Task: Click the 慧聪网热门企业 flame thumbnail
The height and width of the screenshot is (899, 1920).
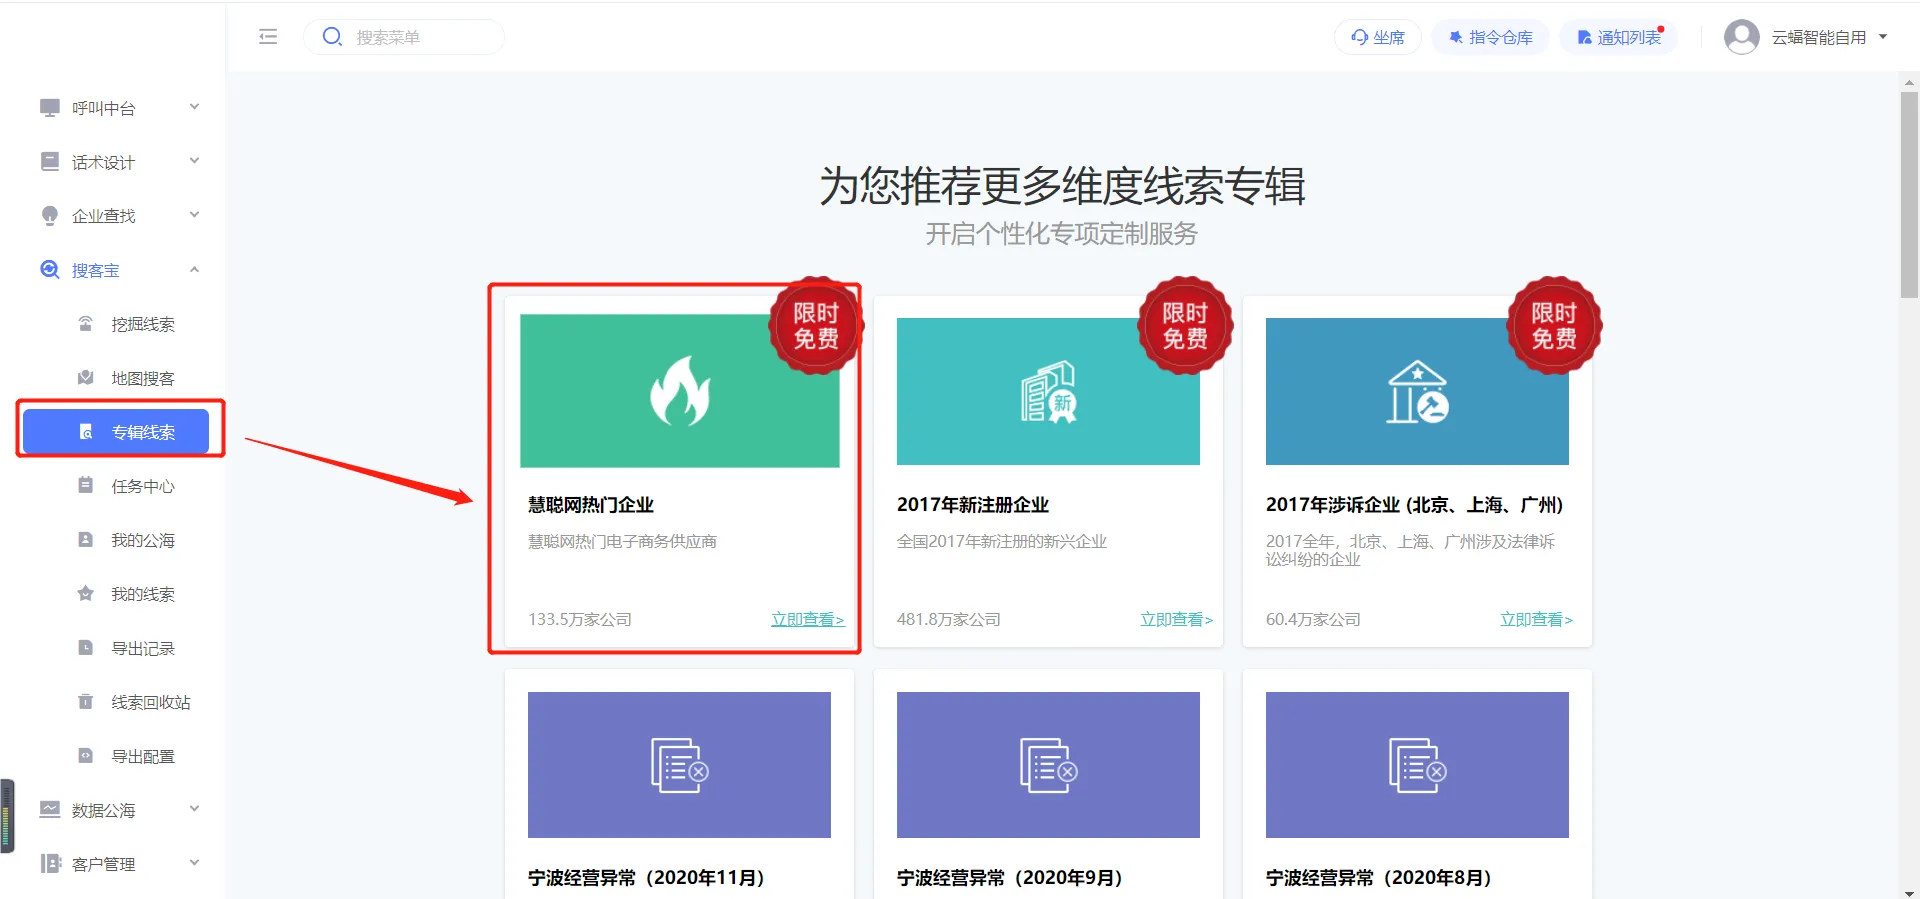Action: click(x=679, y=391)
